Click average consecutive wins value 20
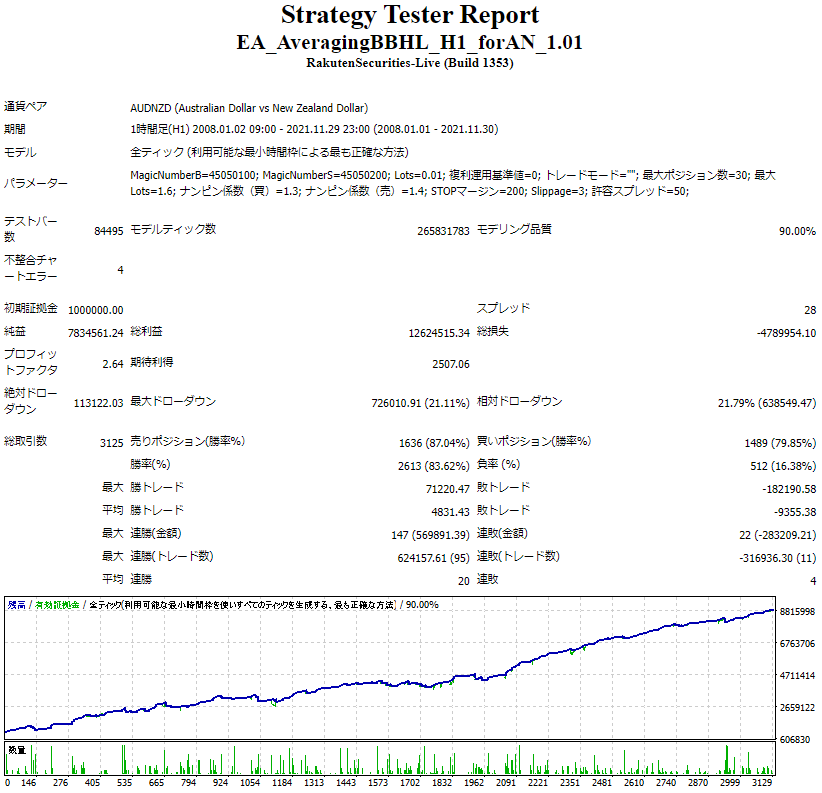 [463, 581]
